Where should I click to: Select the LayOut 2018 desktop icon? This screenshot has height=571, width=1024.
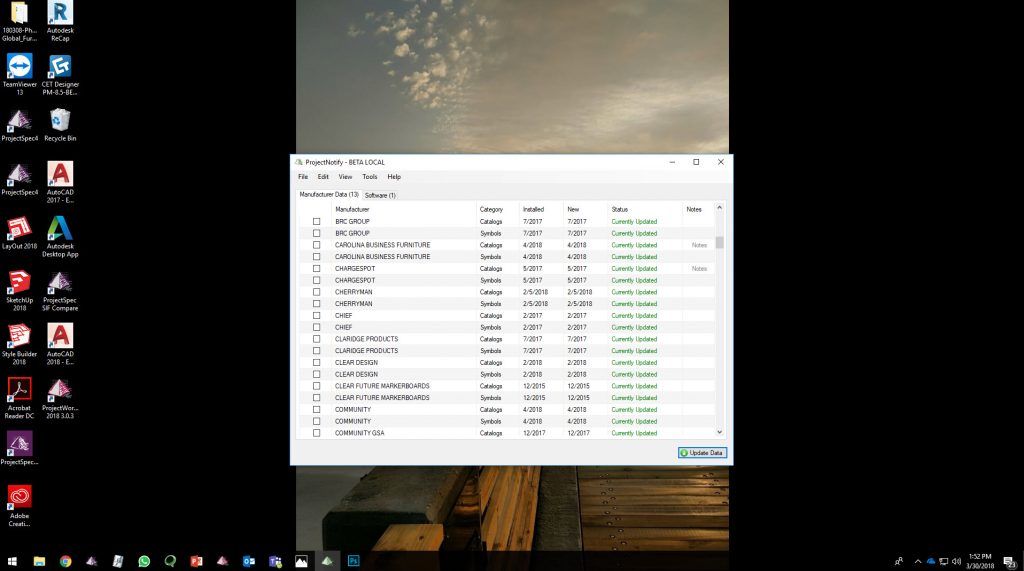18,228
